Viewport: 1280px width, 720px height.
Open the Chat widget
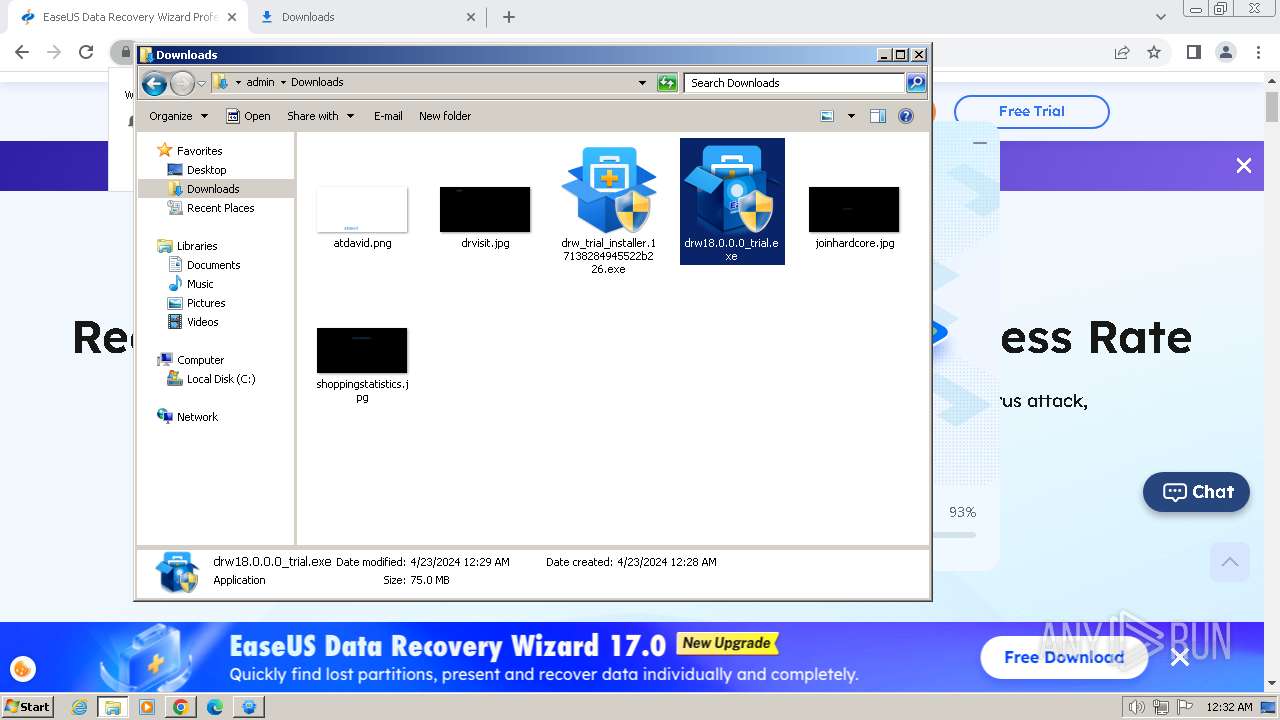pyautogui.click(x=1196, y=492)
